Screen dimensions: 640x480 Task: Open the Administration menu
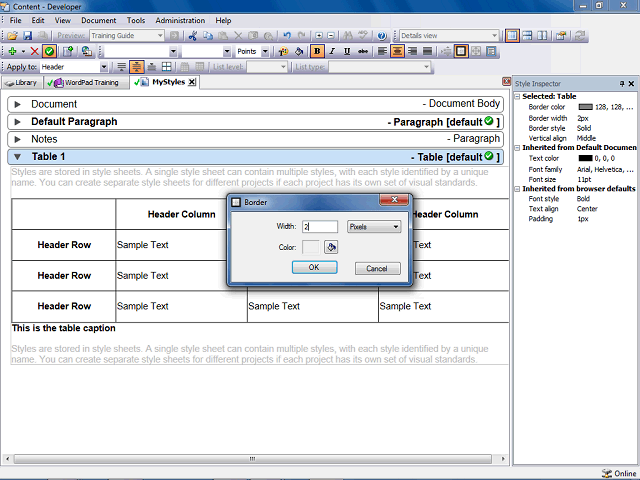click(180, 20)
